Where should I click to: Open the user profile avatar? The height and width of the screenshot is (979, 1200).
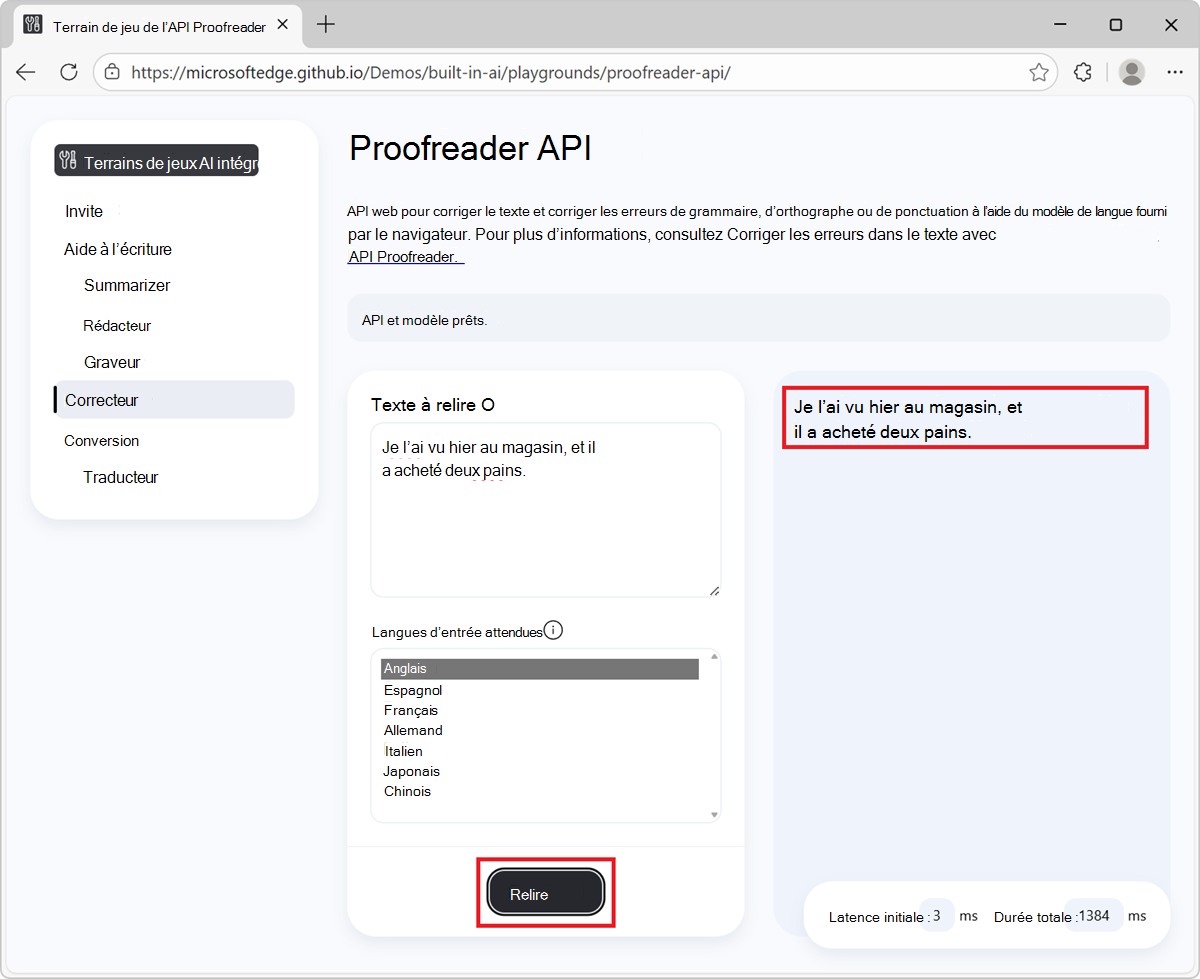click(1132, 72)
